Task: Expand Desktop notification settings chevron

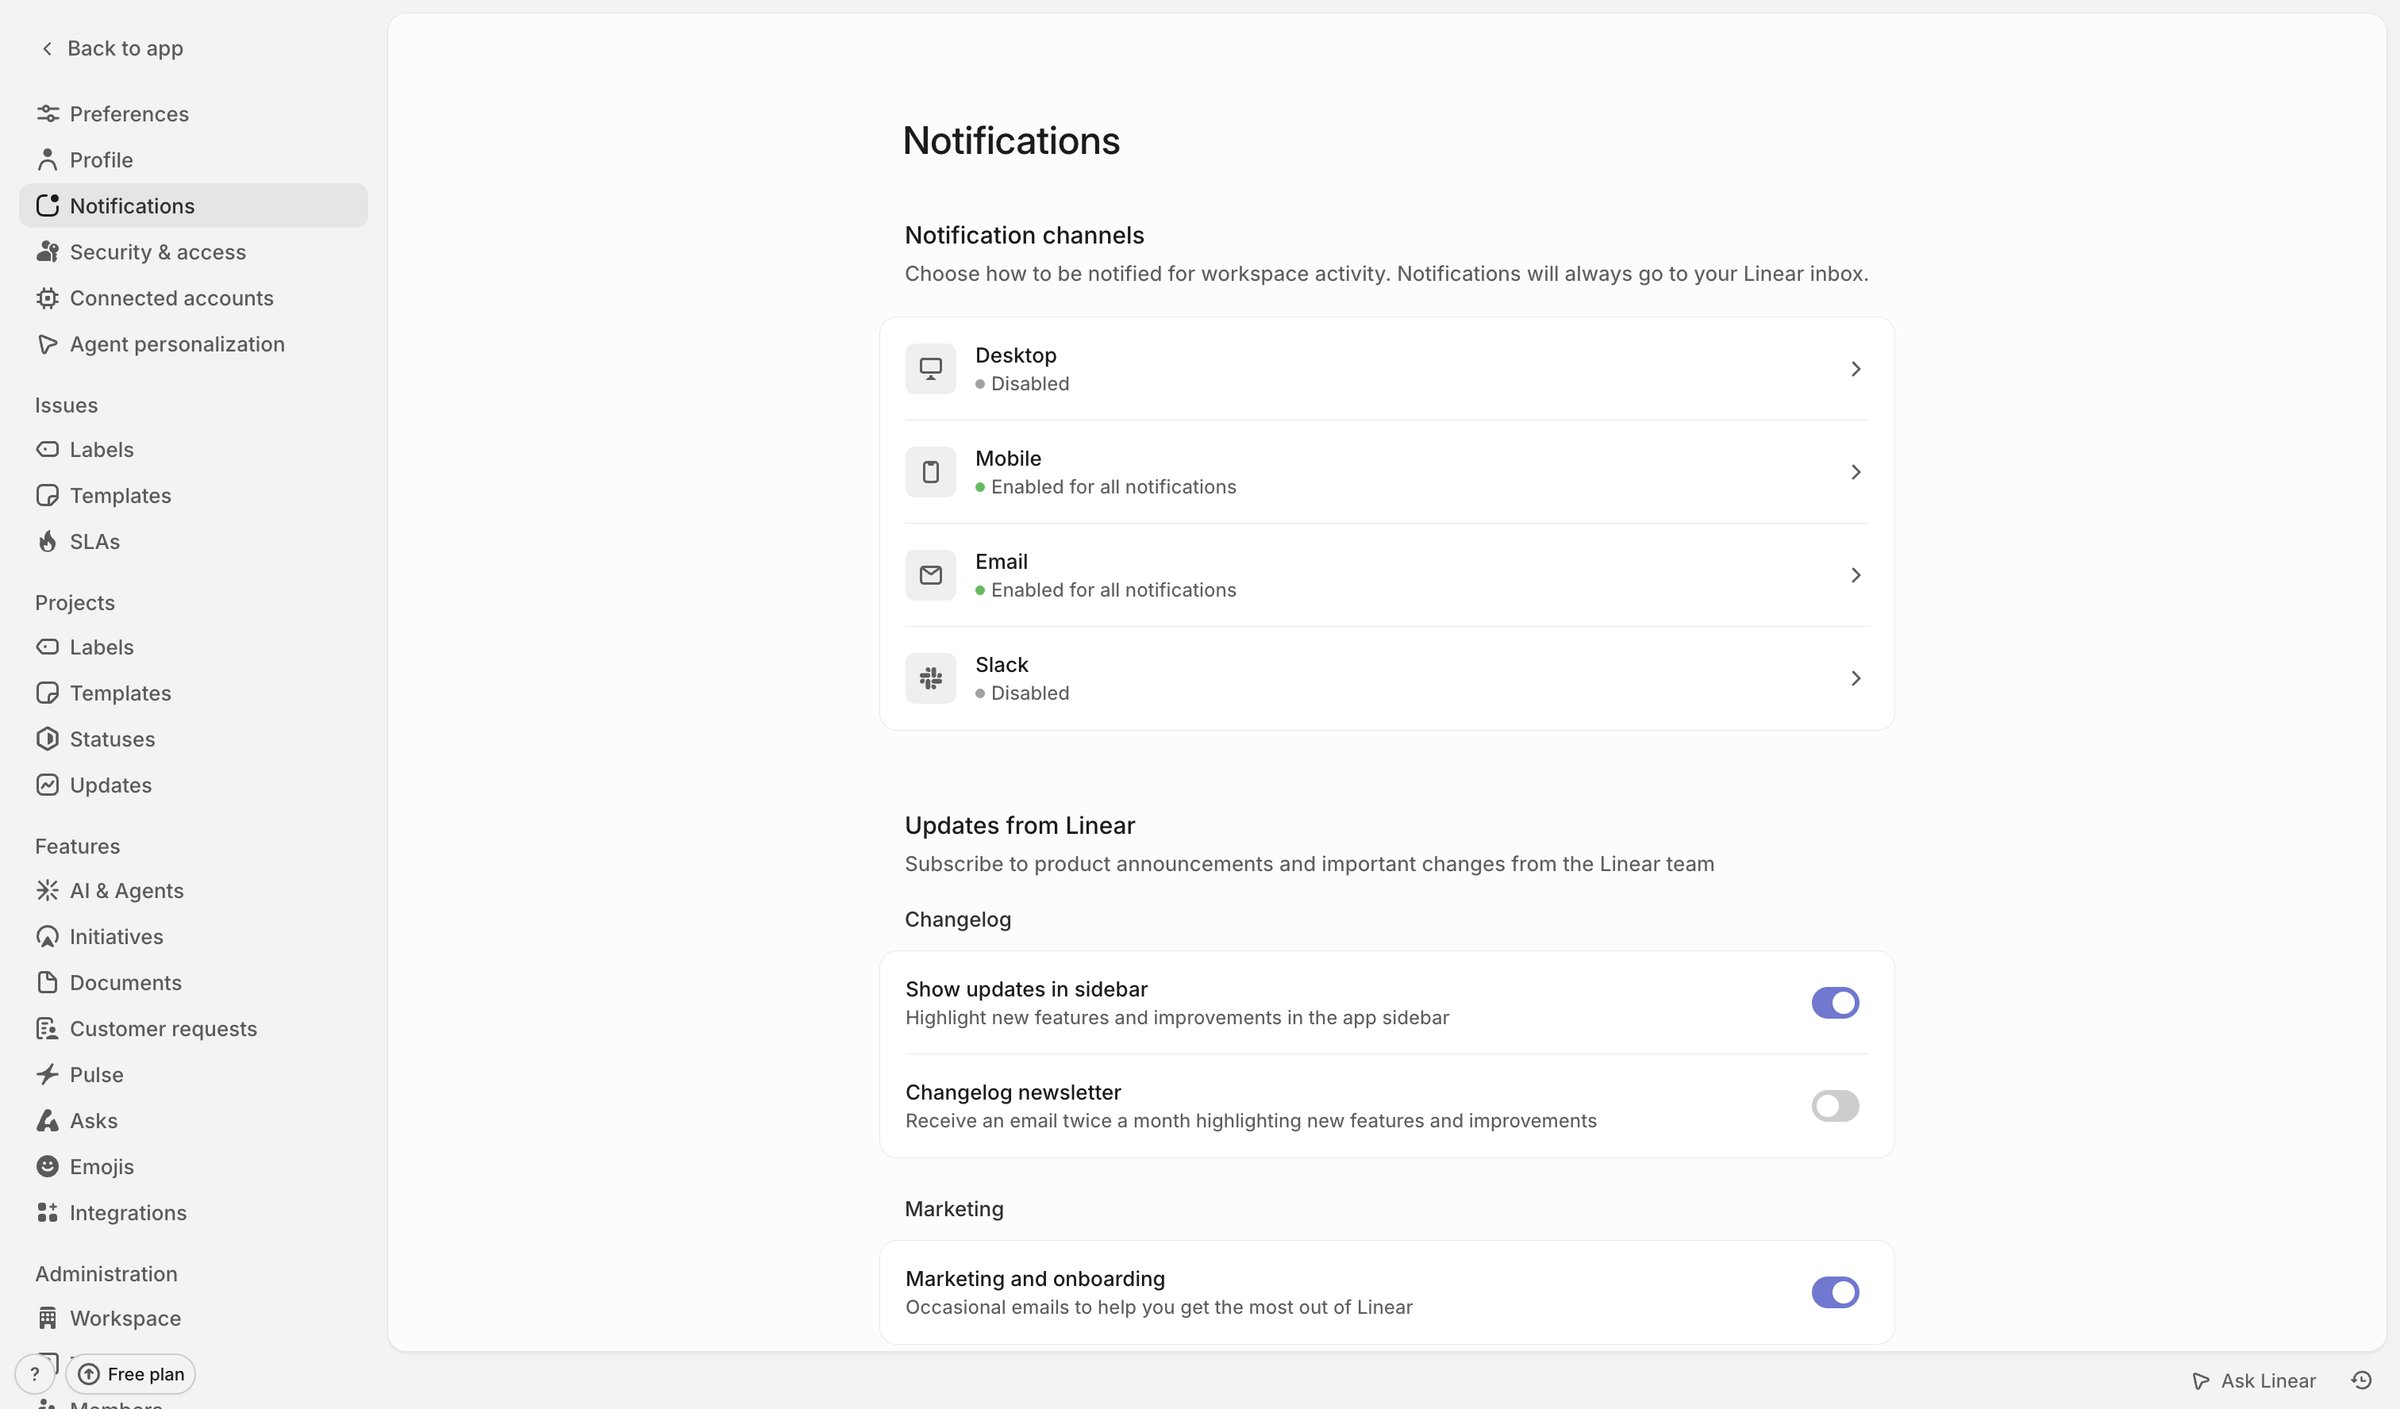Action: pyautogui.click(x=1855, y=369)
